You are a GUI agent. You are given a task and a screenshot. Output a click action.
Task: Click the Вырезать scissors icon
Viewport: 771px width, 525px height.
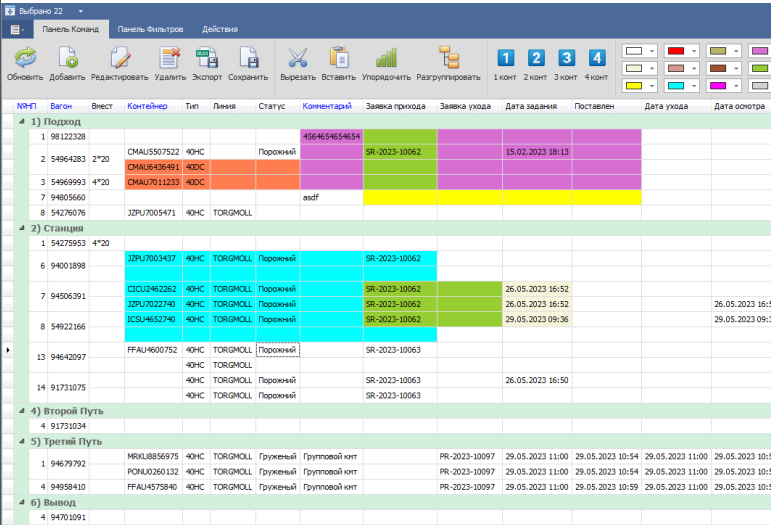click(x=298, y=59)
